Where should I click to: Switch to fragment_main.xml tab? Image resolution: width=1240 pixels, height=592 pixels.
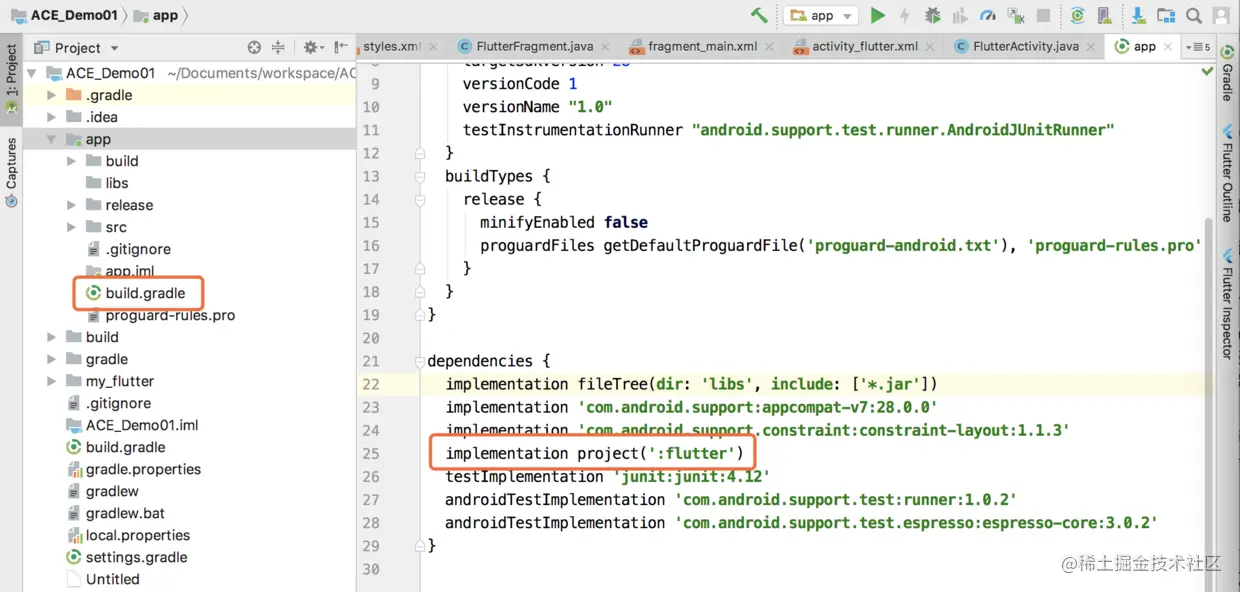click(700, 47)
